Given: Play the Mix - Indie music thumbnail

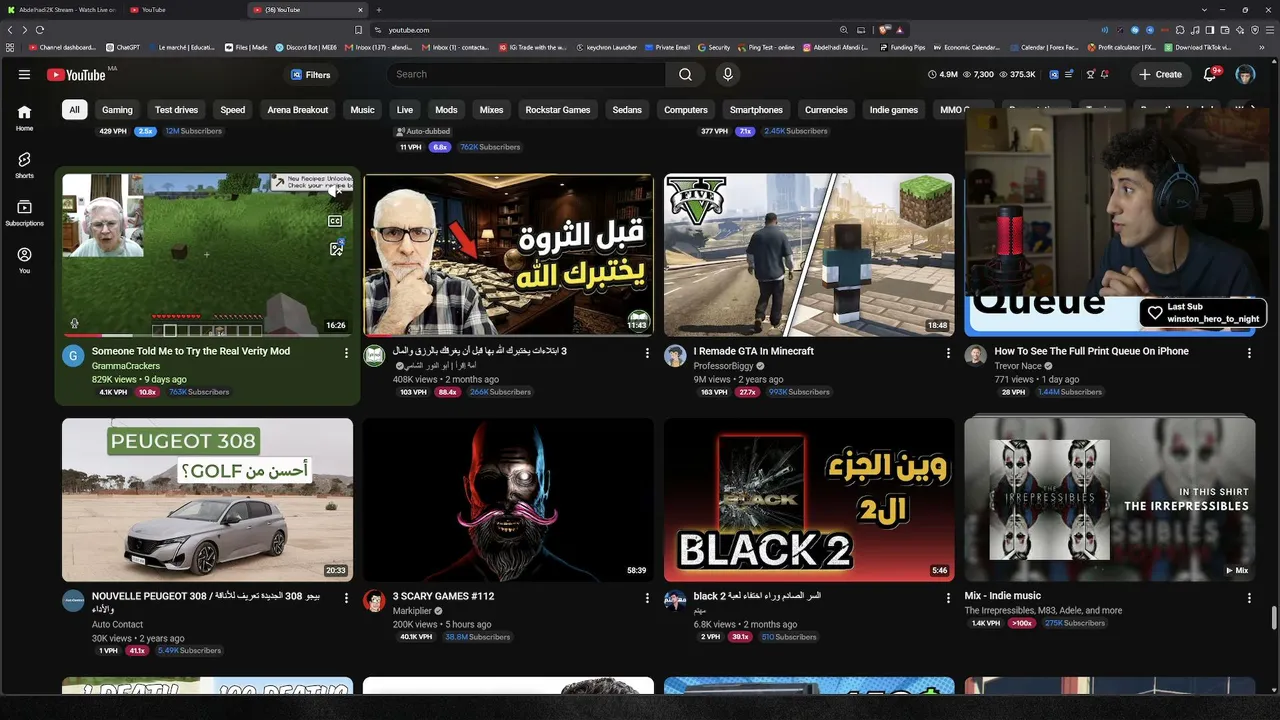Looking at the screenshot, I should coord(1110,500).
